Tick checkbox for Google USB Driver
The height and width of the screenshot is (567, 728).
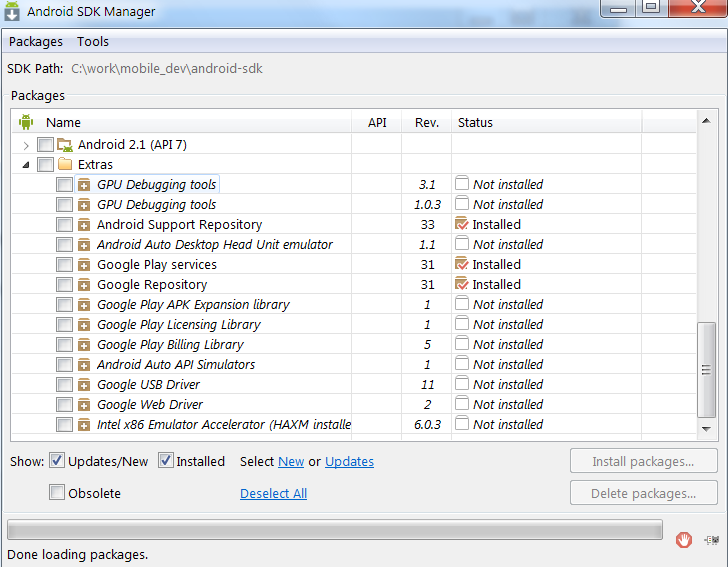tap(65, 385)
